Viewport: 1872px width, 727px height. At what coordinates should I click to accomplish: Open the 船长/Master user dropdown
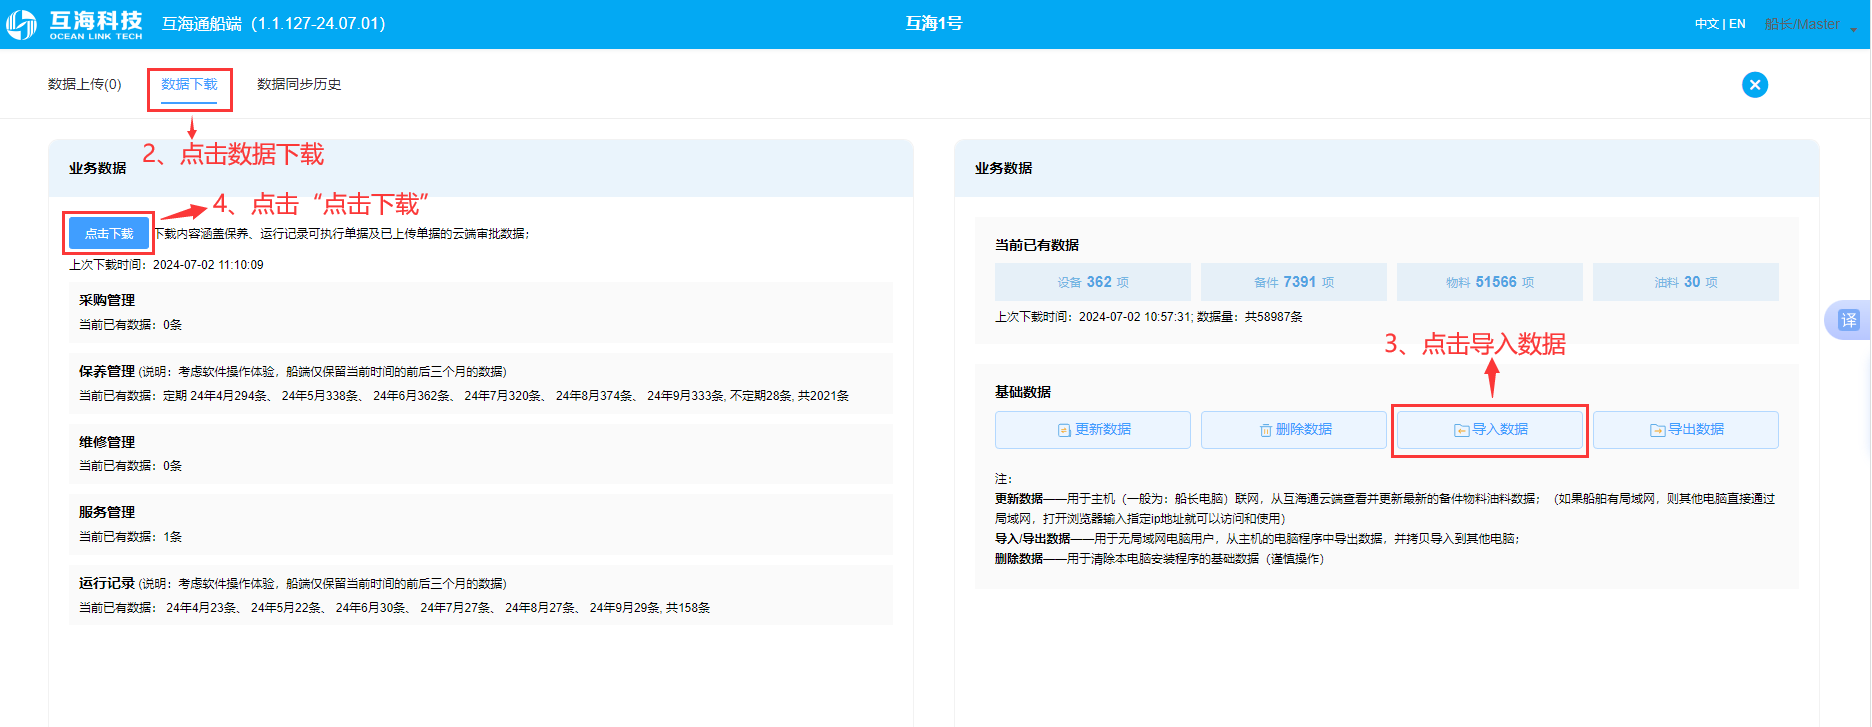click(1809, 24)
